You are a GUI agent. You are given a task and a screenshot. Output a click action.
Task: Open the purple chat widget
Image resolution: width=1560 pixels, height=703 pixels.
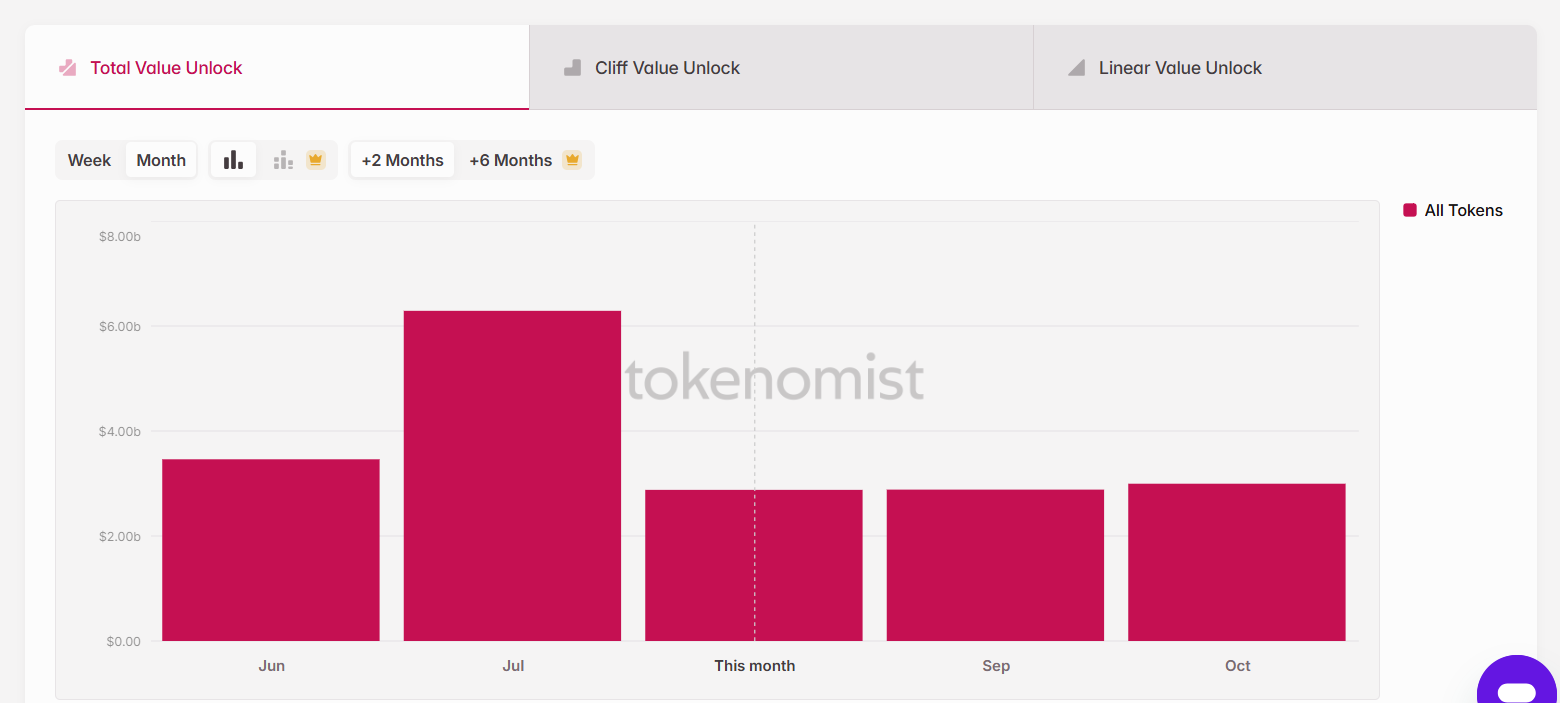1517,686
